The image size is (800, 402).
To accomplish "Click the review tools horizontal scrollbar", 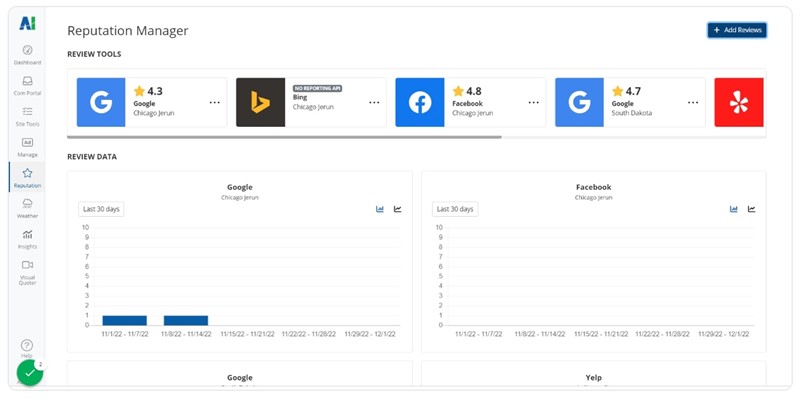I will [x=284, y=137].
